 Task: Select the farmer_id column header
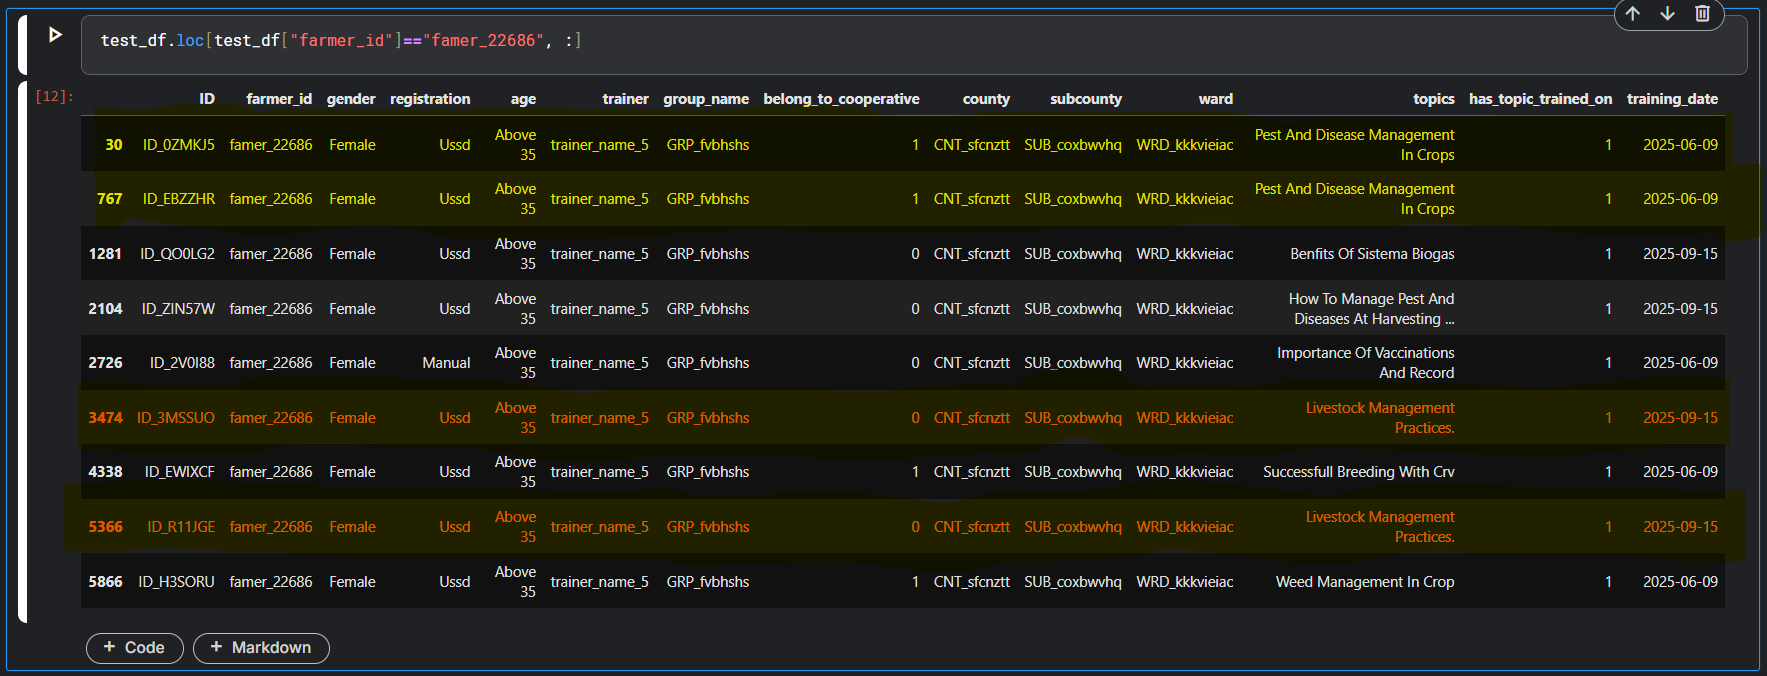coord(279,99)
